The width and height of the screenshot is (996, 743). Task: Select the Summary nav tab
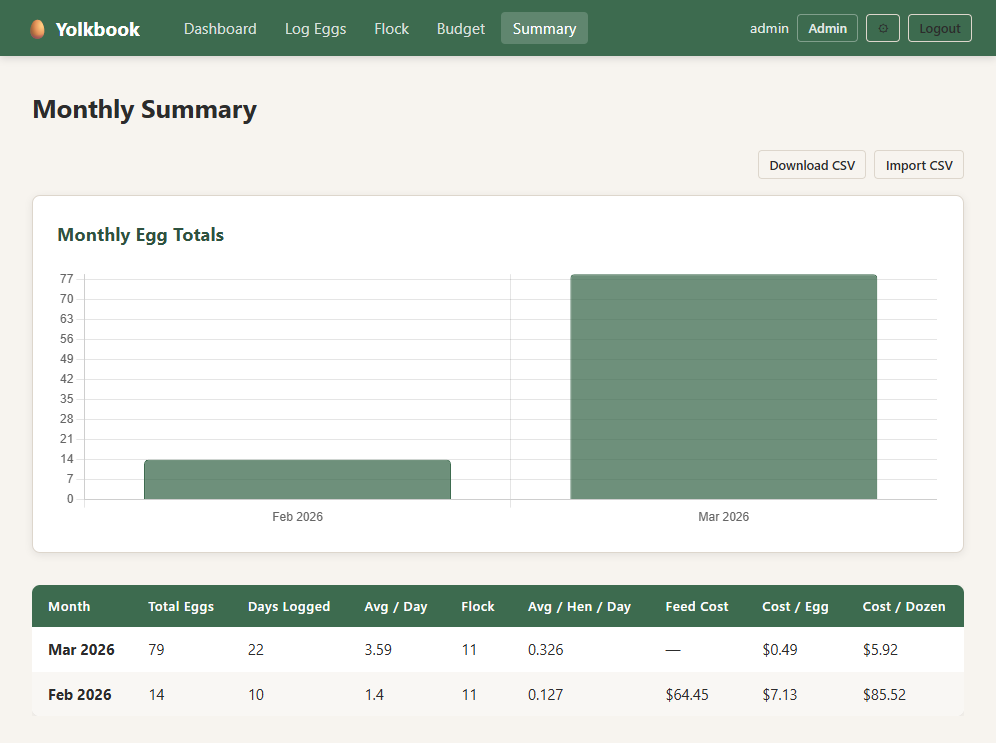click(x=544, y=29)
